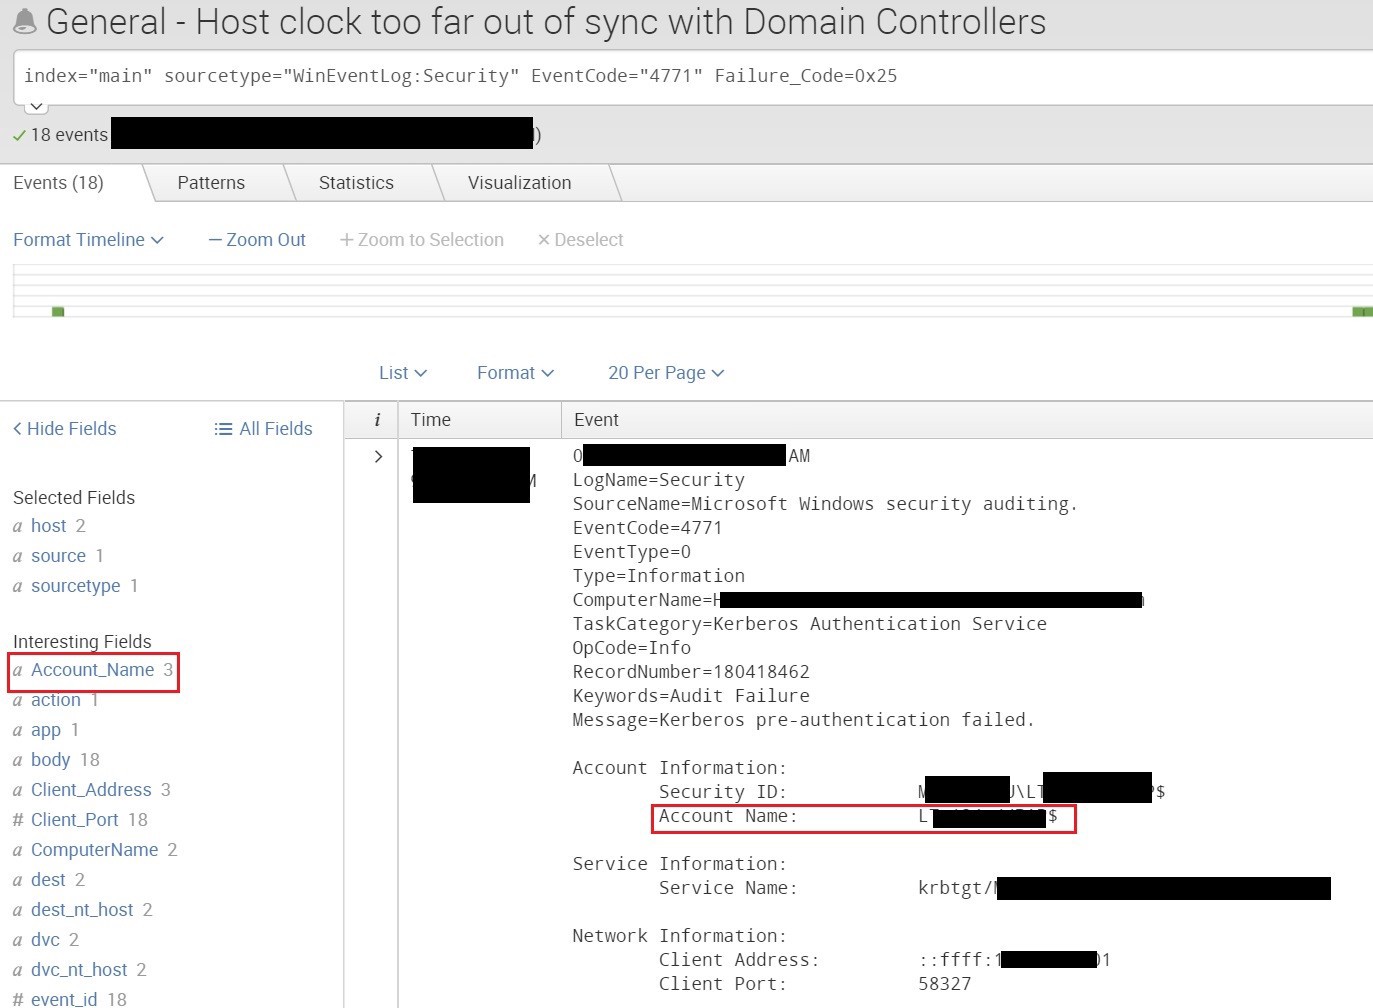Open the dvc_nt_host field

(x=79, y=970)
